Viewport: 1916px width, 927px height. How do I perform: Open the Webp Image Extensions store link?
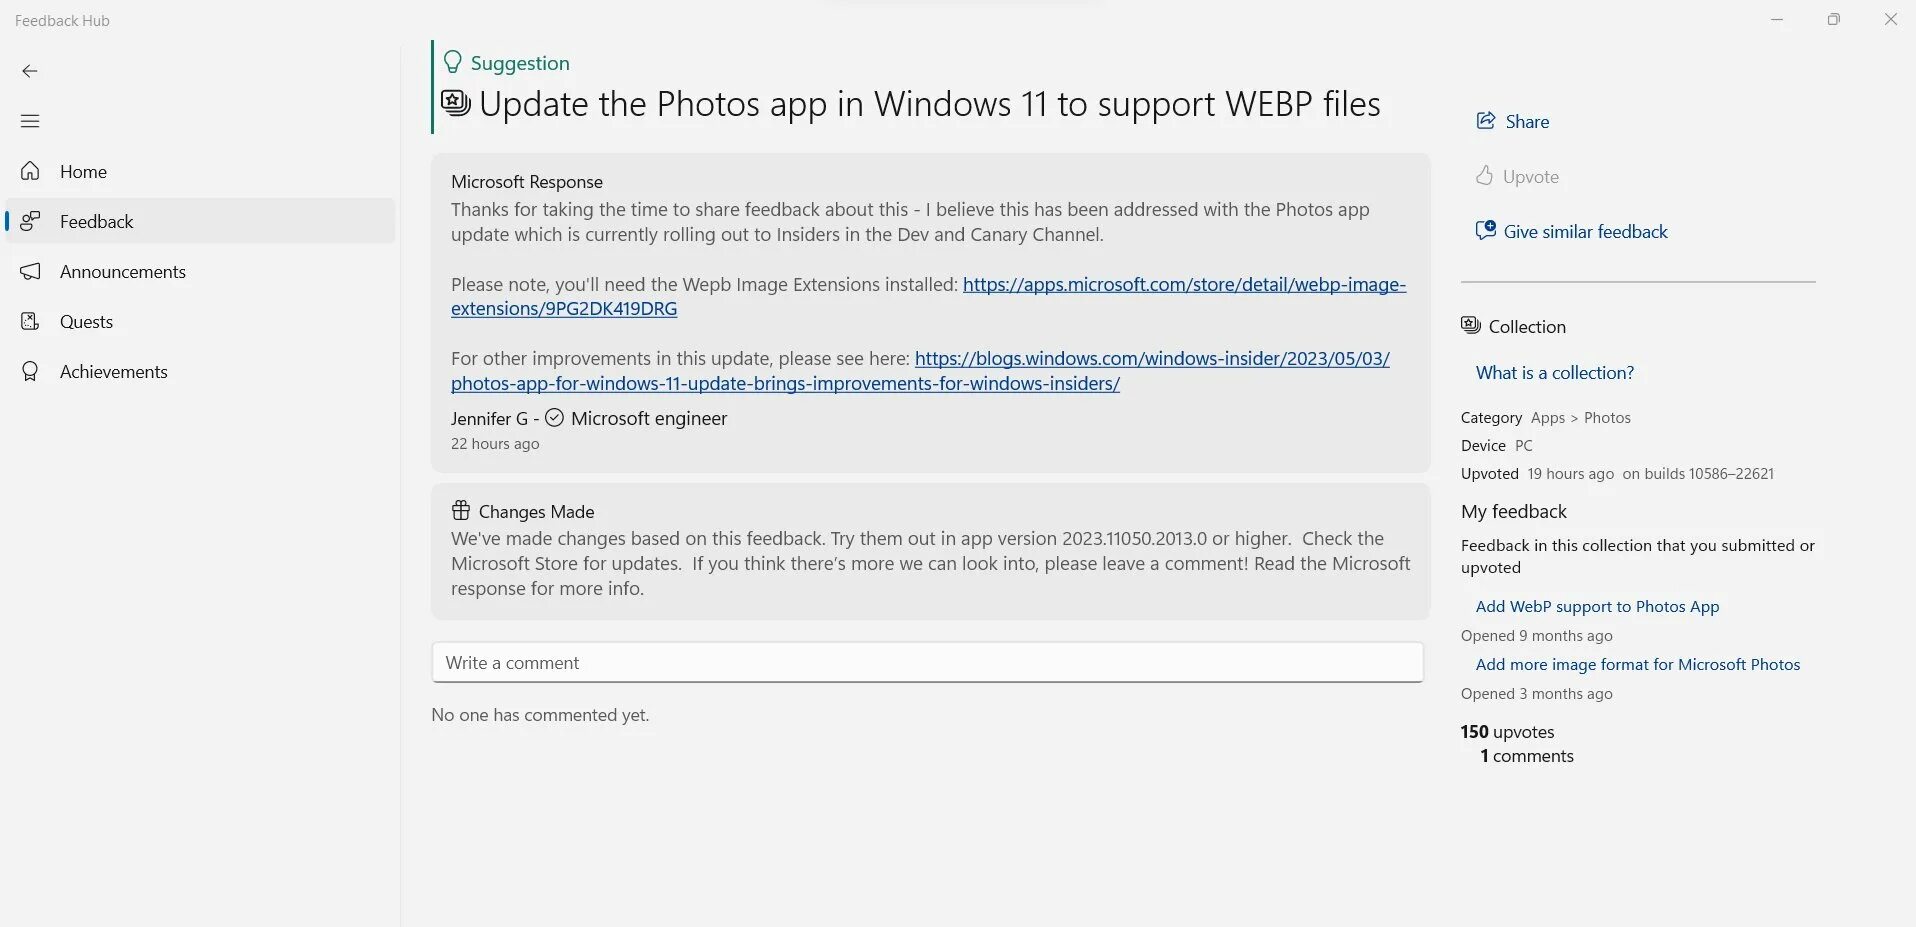pyautogui.click(x=1183, y=285)
